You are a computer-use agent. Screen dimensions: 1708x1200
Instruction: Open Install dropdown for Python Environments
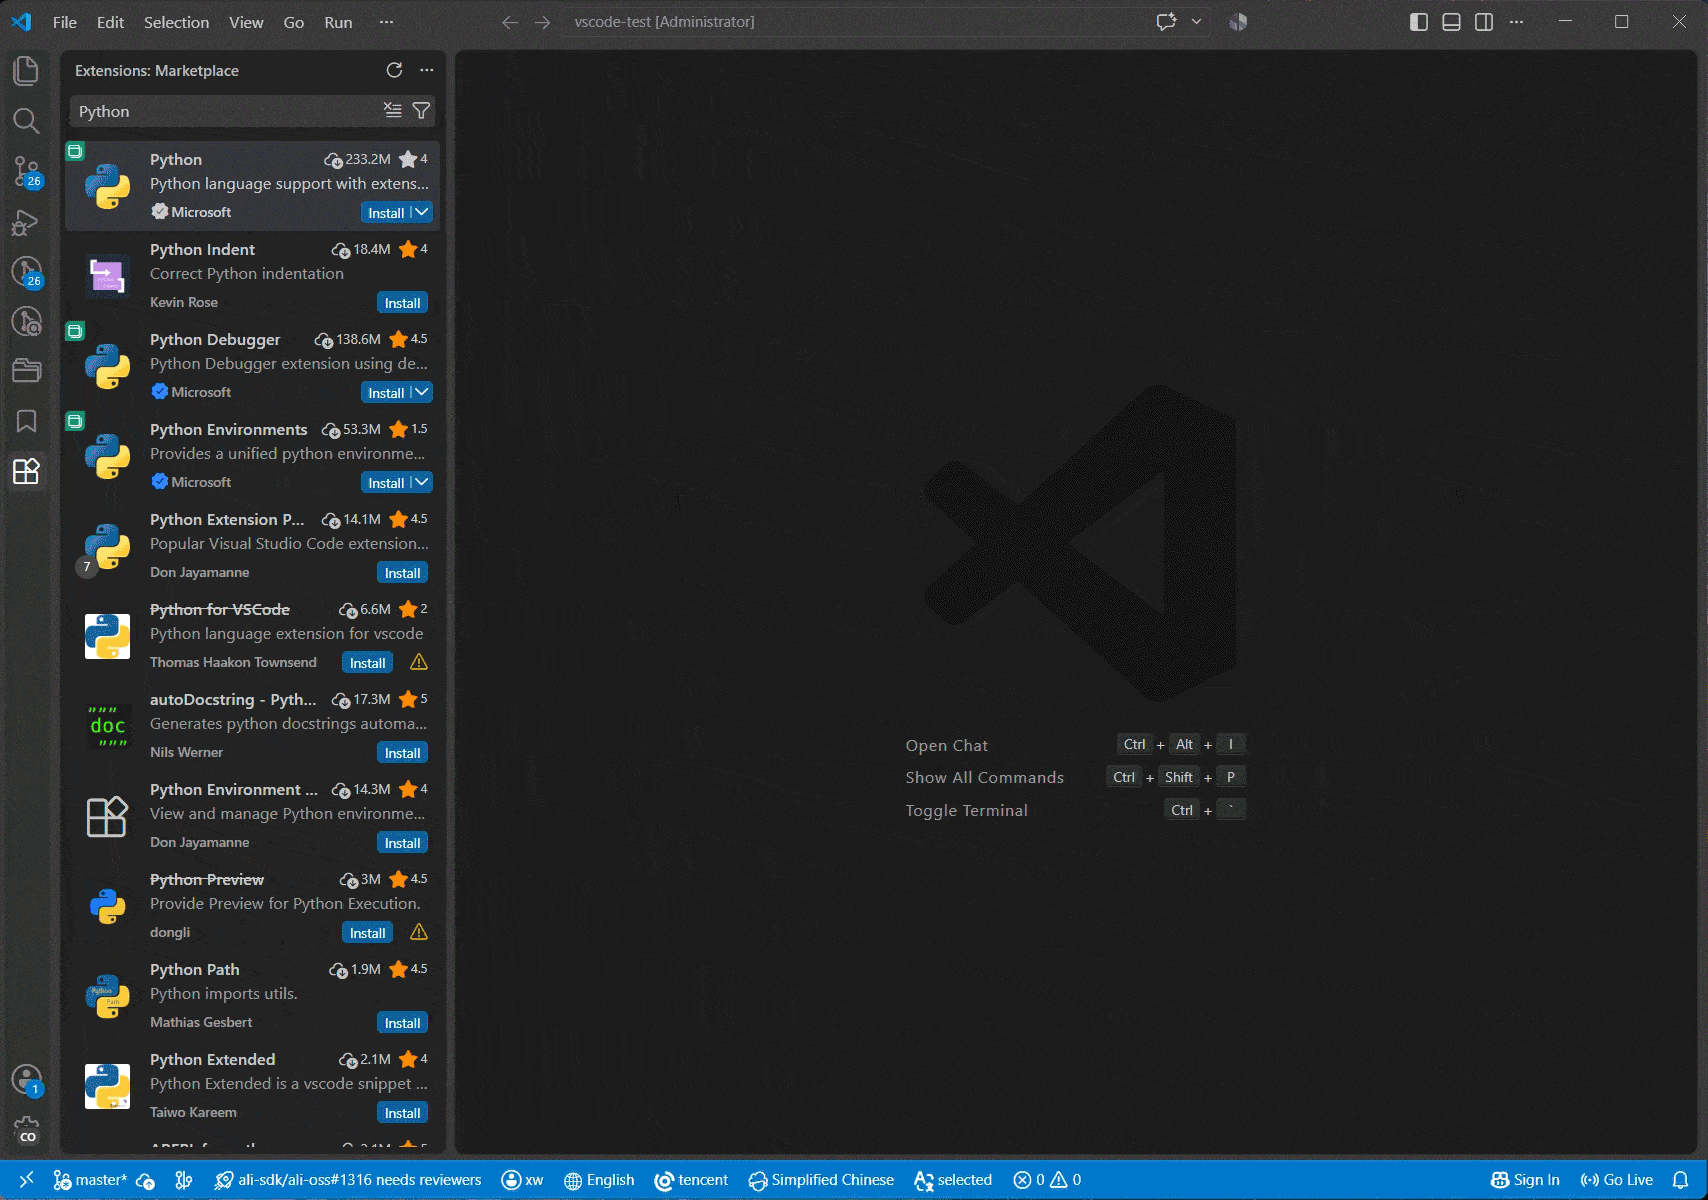tap(422, 483)
